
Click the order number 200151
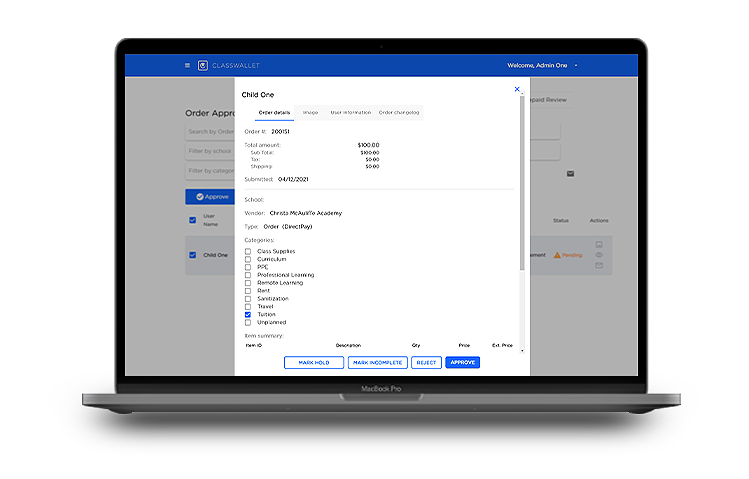pos(280,132)
